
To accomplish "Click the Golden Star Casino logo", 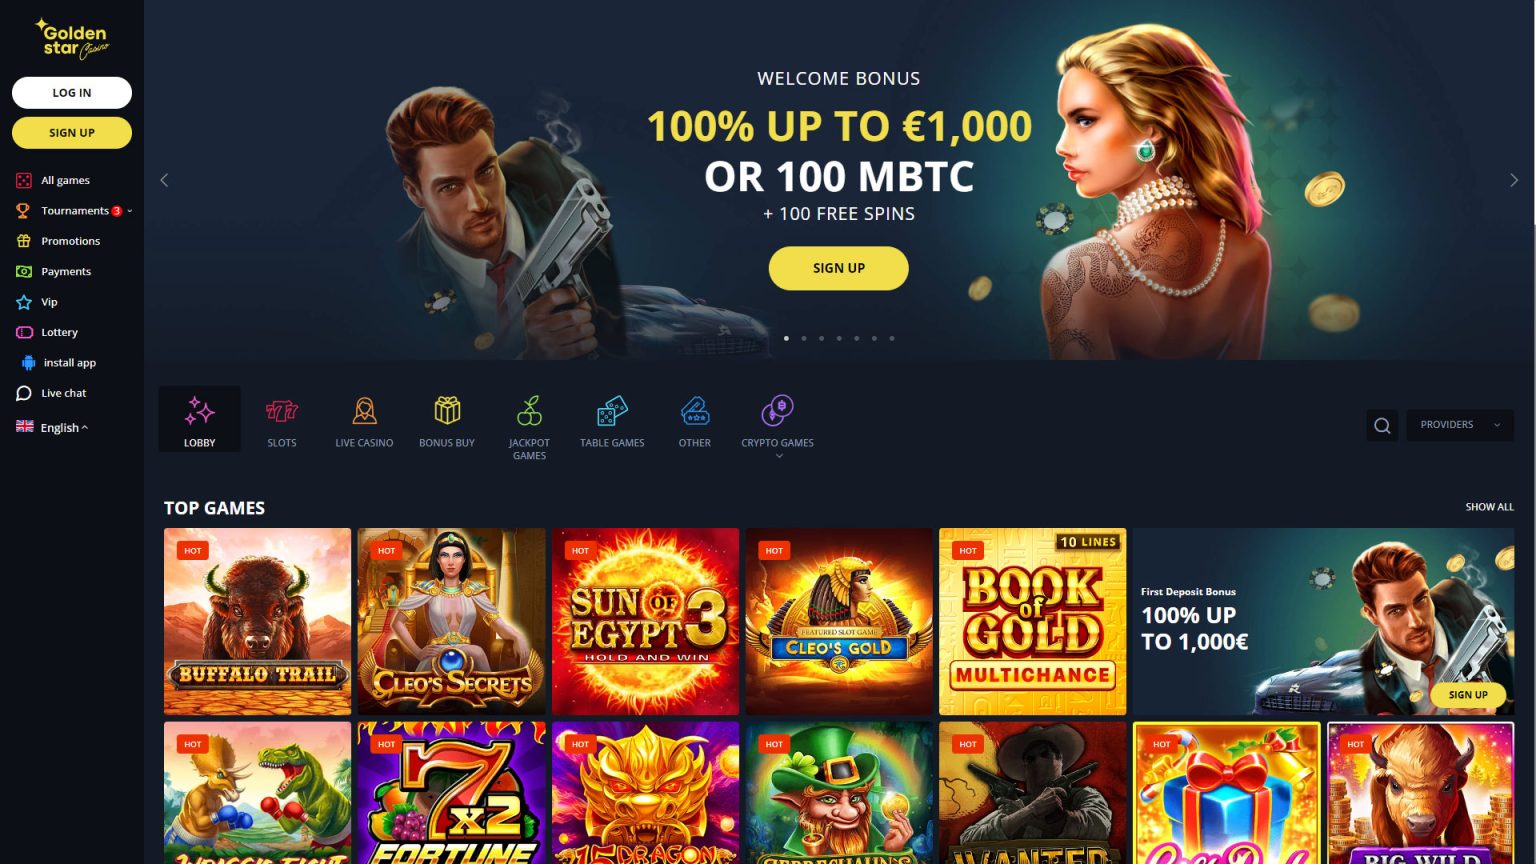I will [72, 39].
